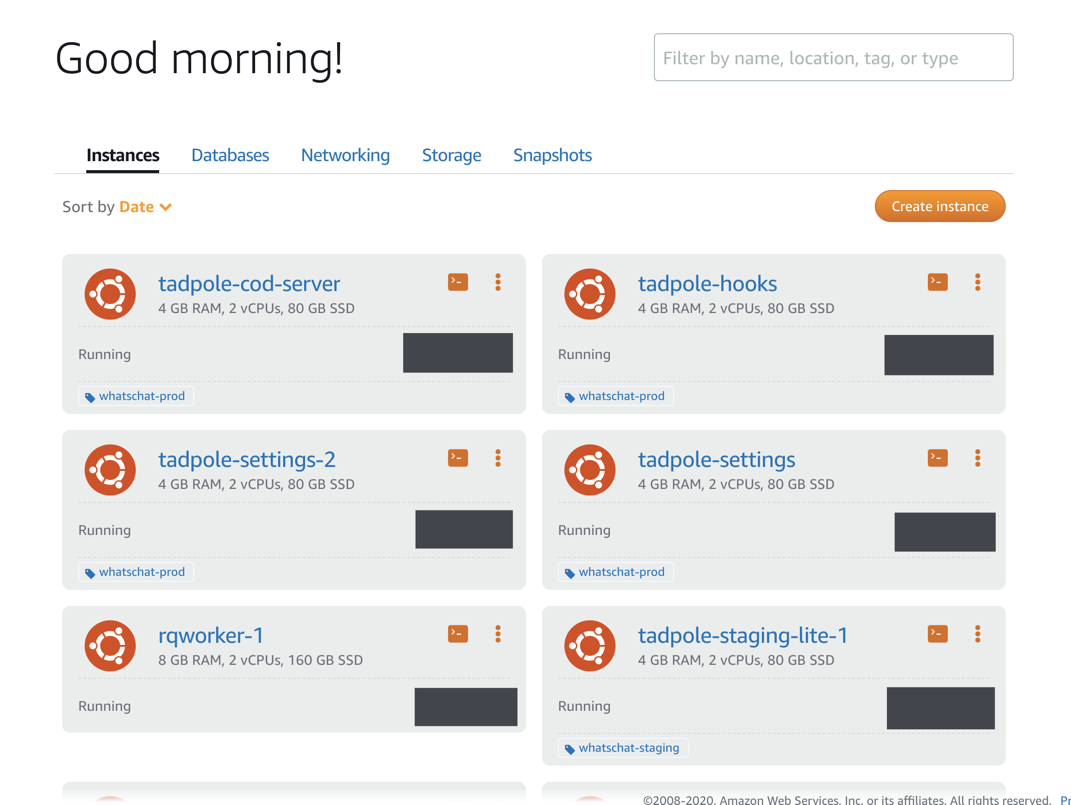This screenshot has width=1071, height=805.
Task: Click the Create instance button
Action: (939, 207)
